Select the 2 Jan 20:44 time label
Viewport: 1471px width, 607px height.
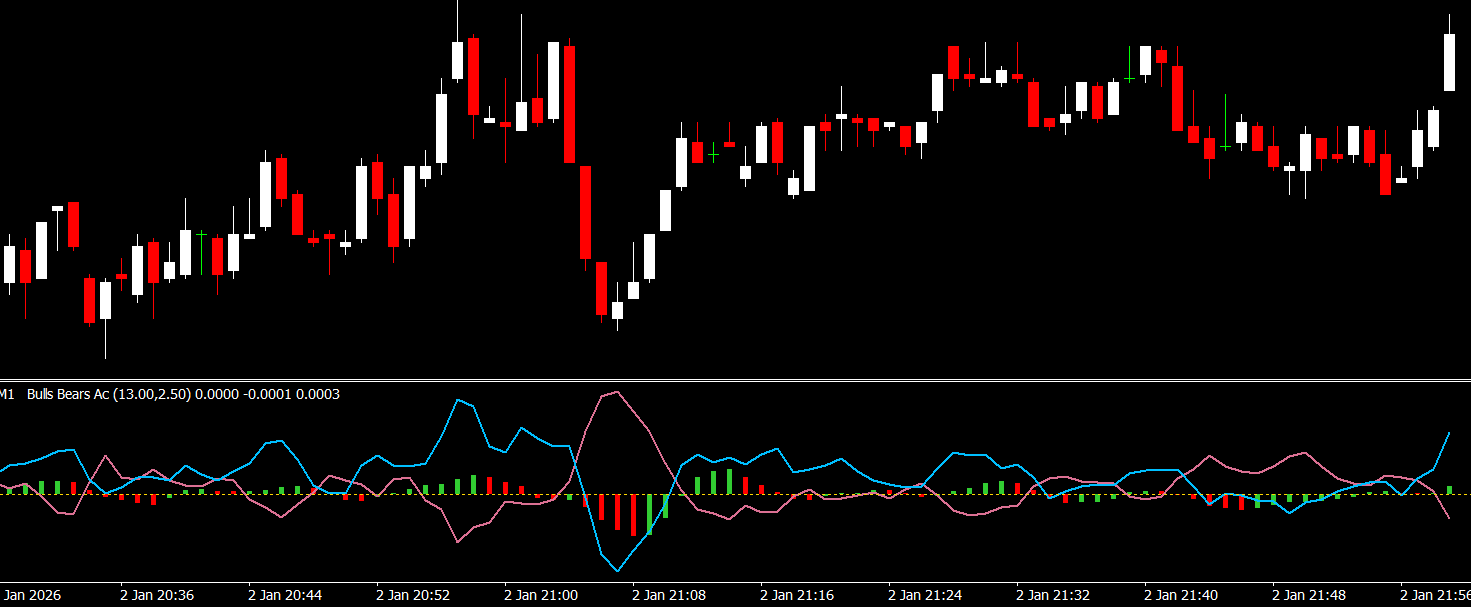[x=285, y=595]
